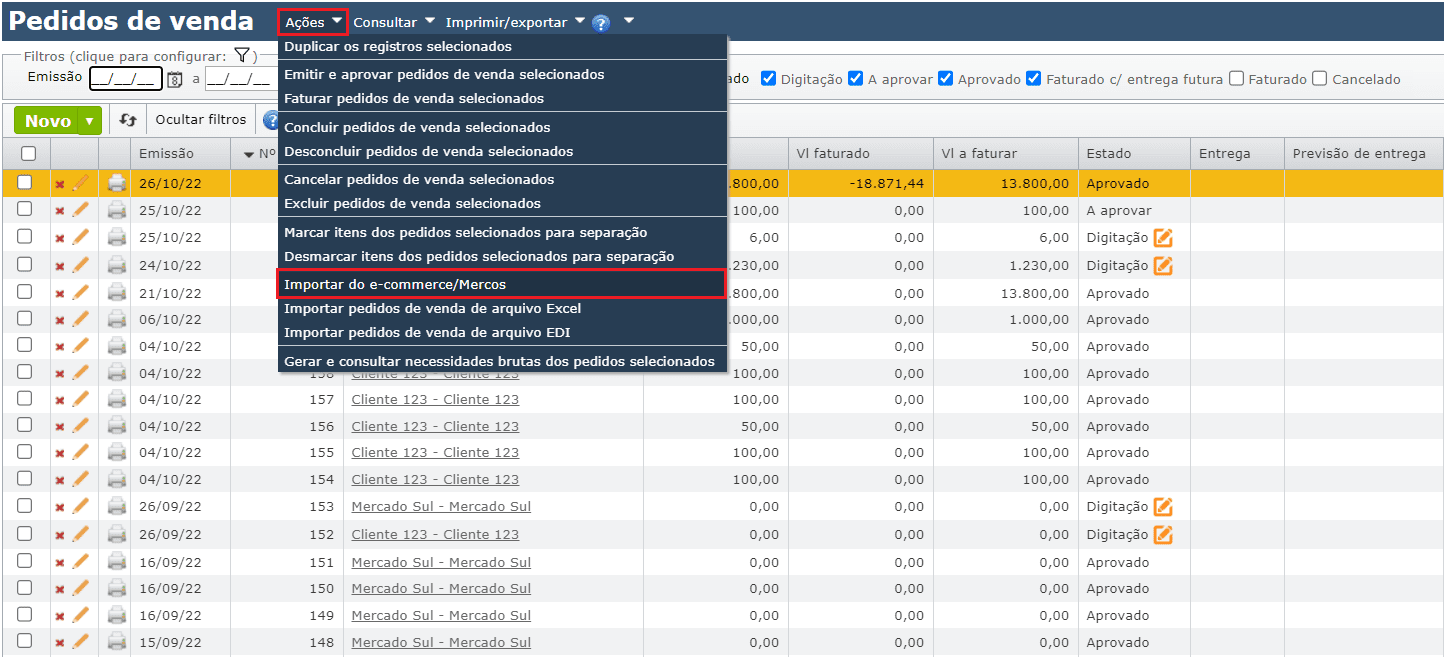
Task: Choose Importar pedidos de venda de arquivo Excel
Action: click(432, 308)
